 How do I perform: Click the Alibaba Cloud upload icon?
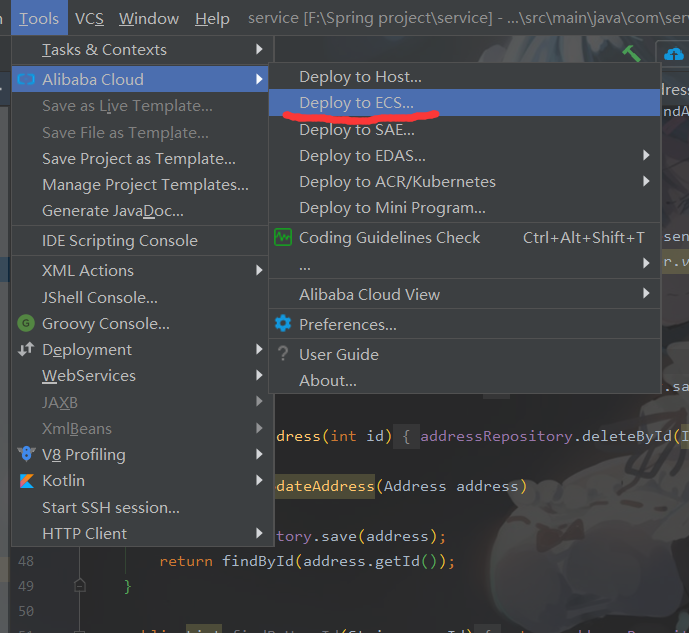pos(671,52)
